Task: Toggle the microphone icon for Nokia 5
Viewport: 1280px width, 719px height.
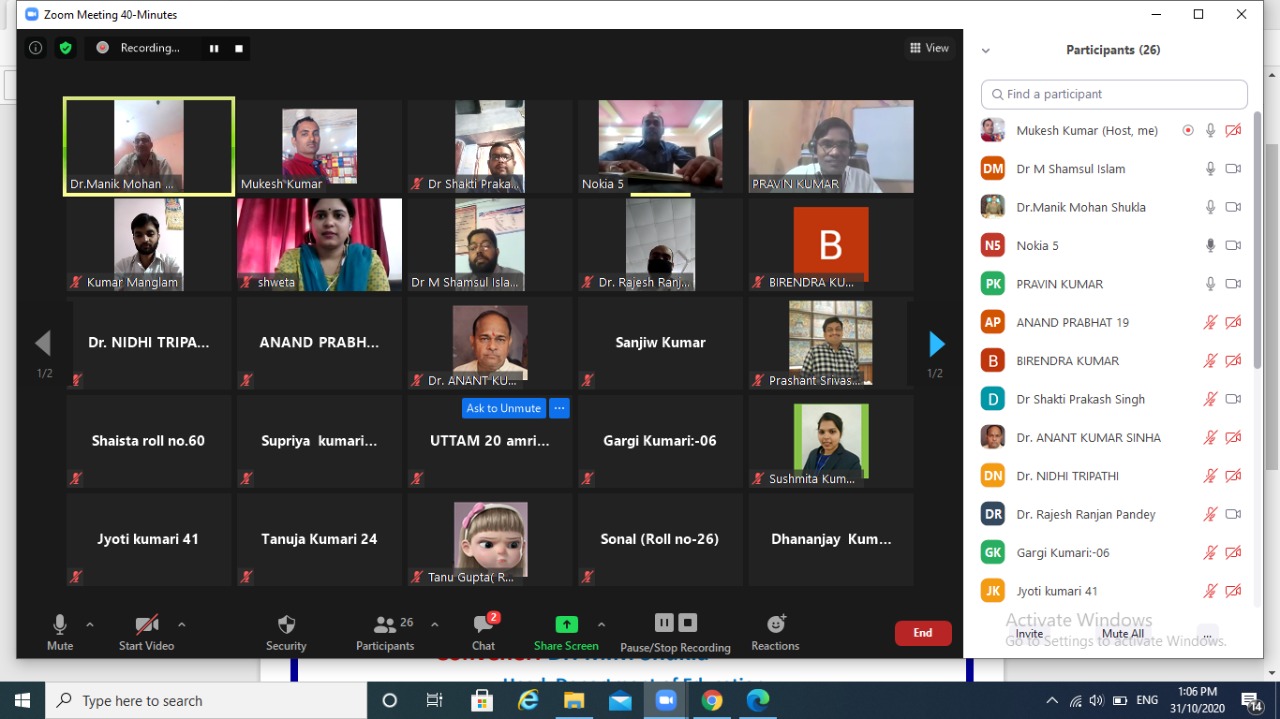Action: pyautogui.click(x=1210, y=245)
